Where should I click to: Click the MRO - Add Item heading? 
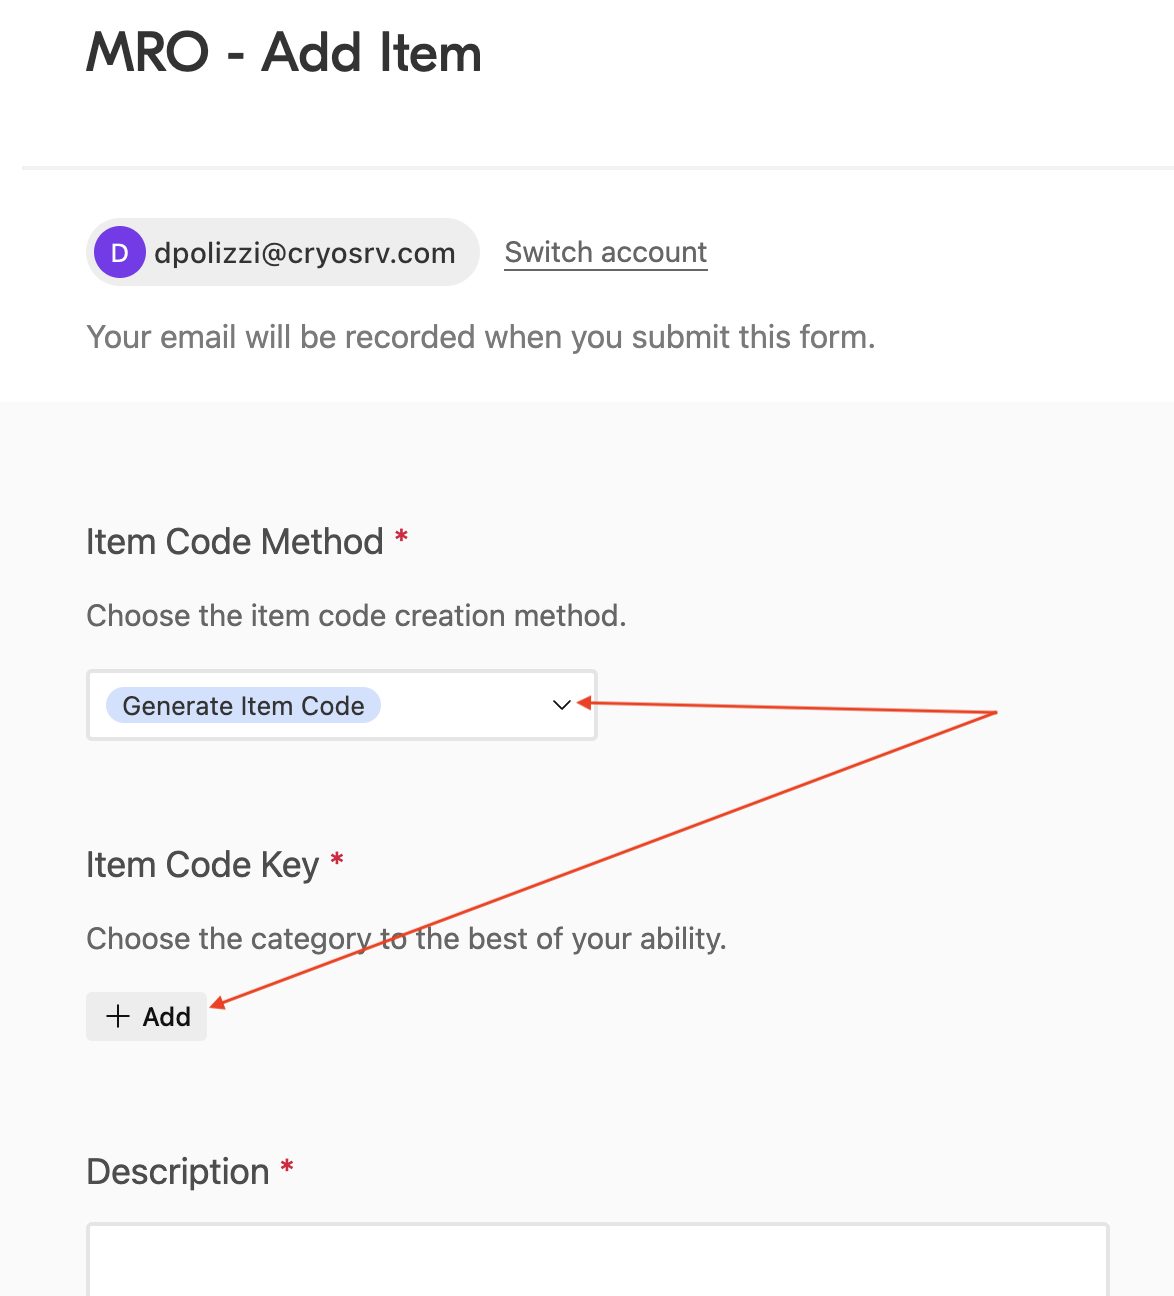point(284,53)
